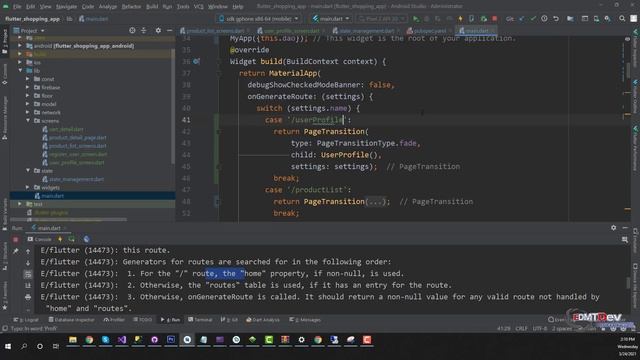
Task: Click the Collapse All icon in Project panel
Action: (x=144, y=31)
